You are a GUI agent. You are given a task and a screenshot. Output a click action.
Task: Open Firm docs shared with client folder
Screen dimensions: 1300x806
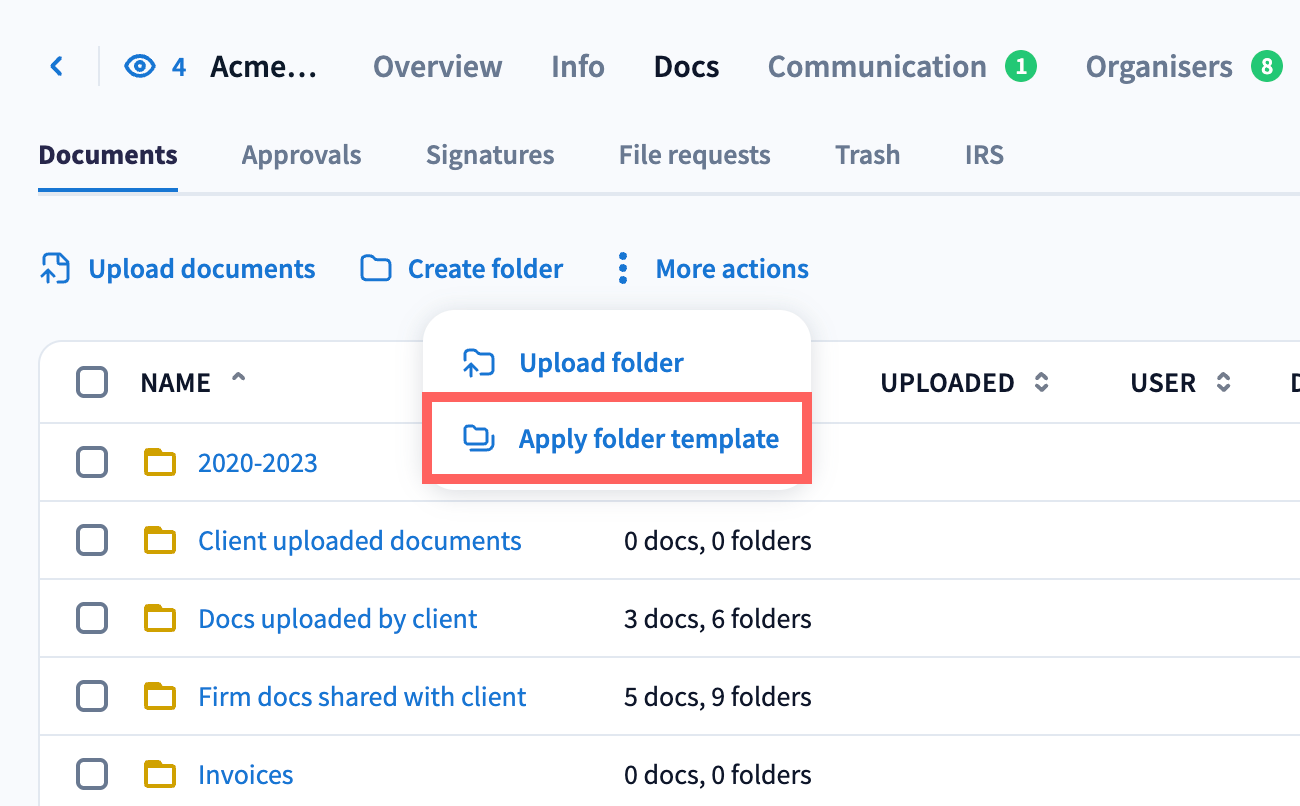362,697
